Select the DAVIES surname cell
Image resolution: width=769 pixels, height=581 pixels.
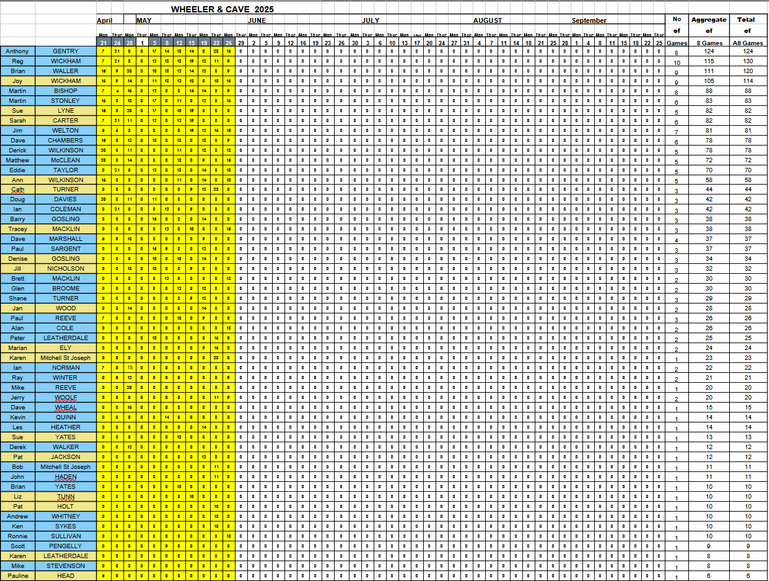[x=66, y=200]
